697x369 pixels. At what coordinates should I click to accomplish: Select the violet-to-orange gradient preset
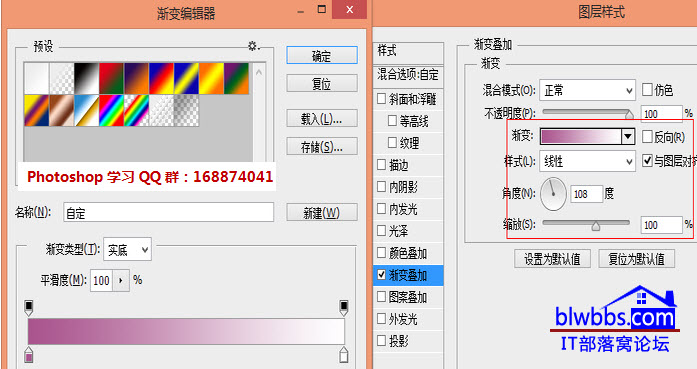click(136, 78)
